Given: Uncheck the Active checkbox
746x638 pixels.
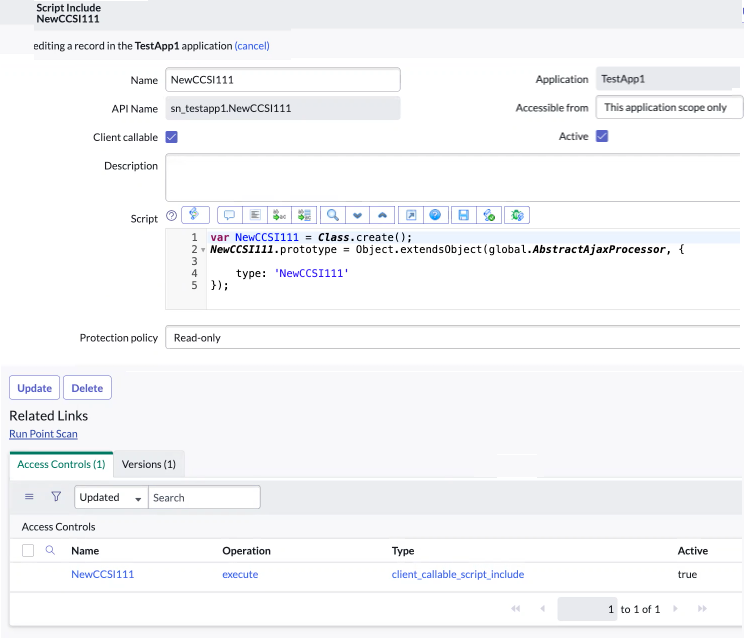Looking at the screenshot, I should pos(602,136).
